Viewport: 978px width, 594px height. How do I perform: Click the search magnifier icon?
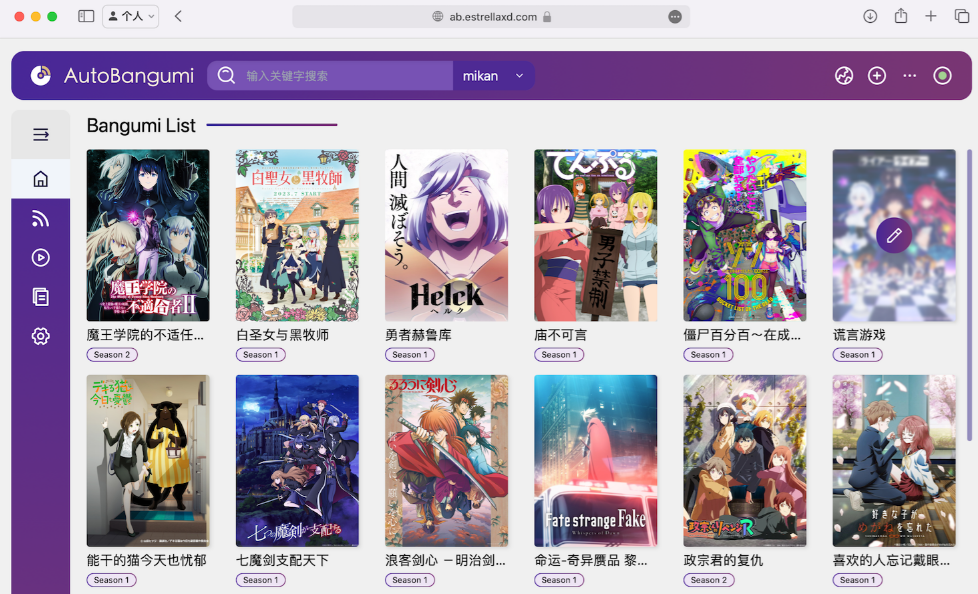[226, 75]
